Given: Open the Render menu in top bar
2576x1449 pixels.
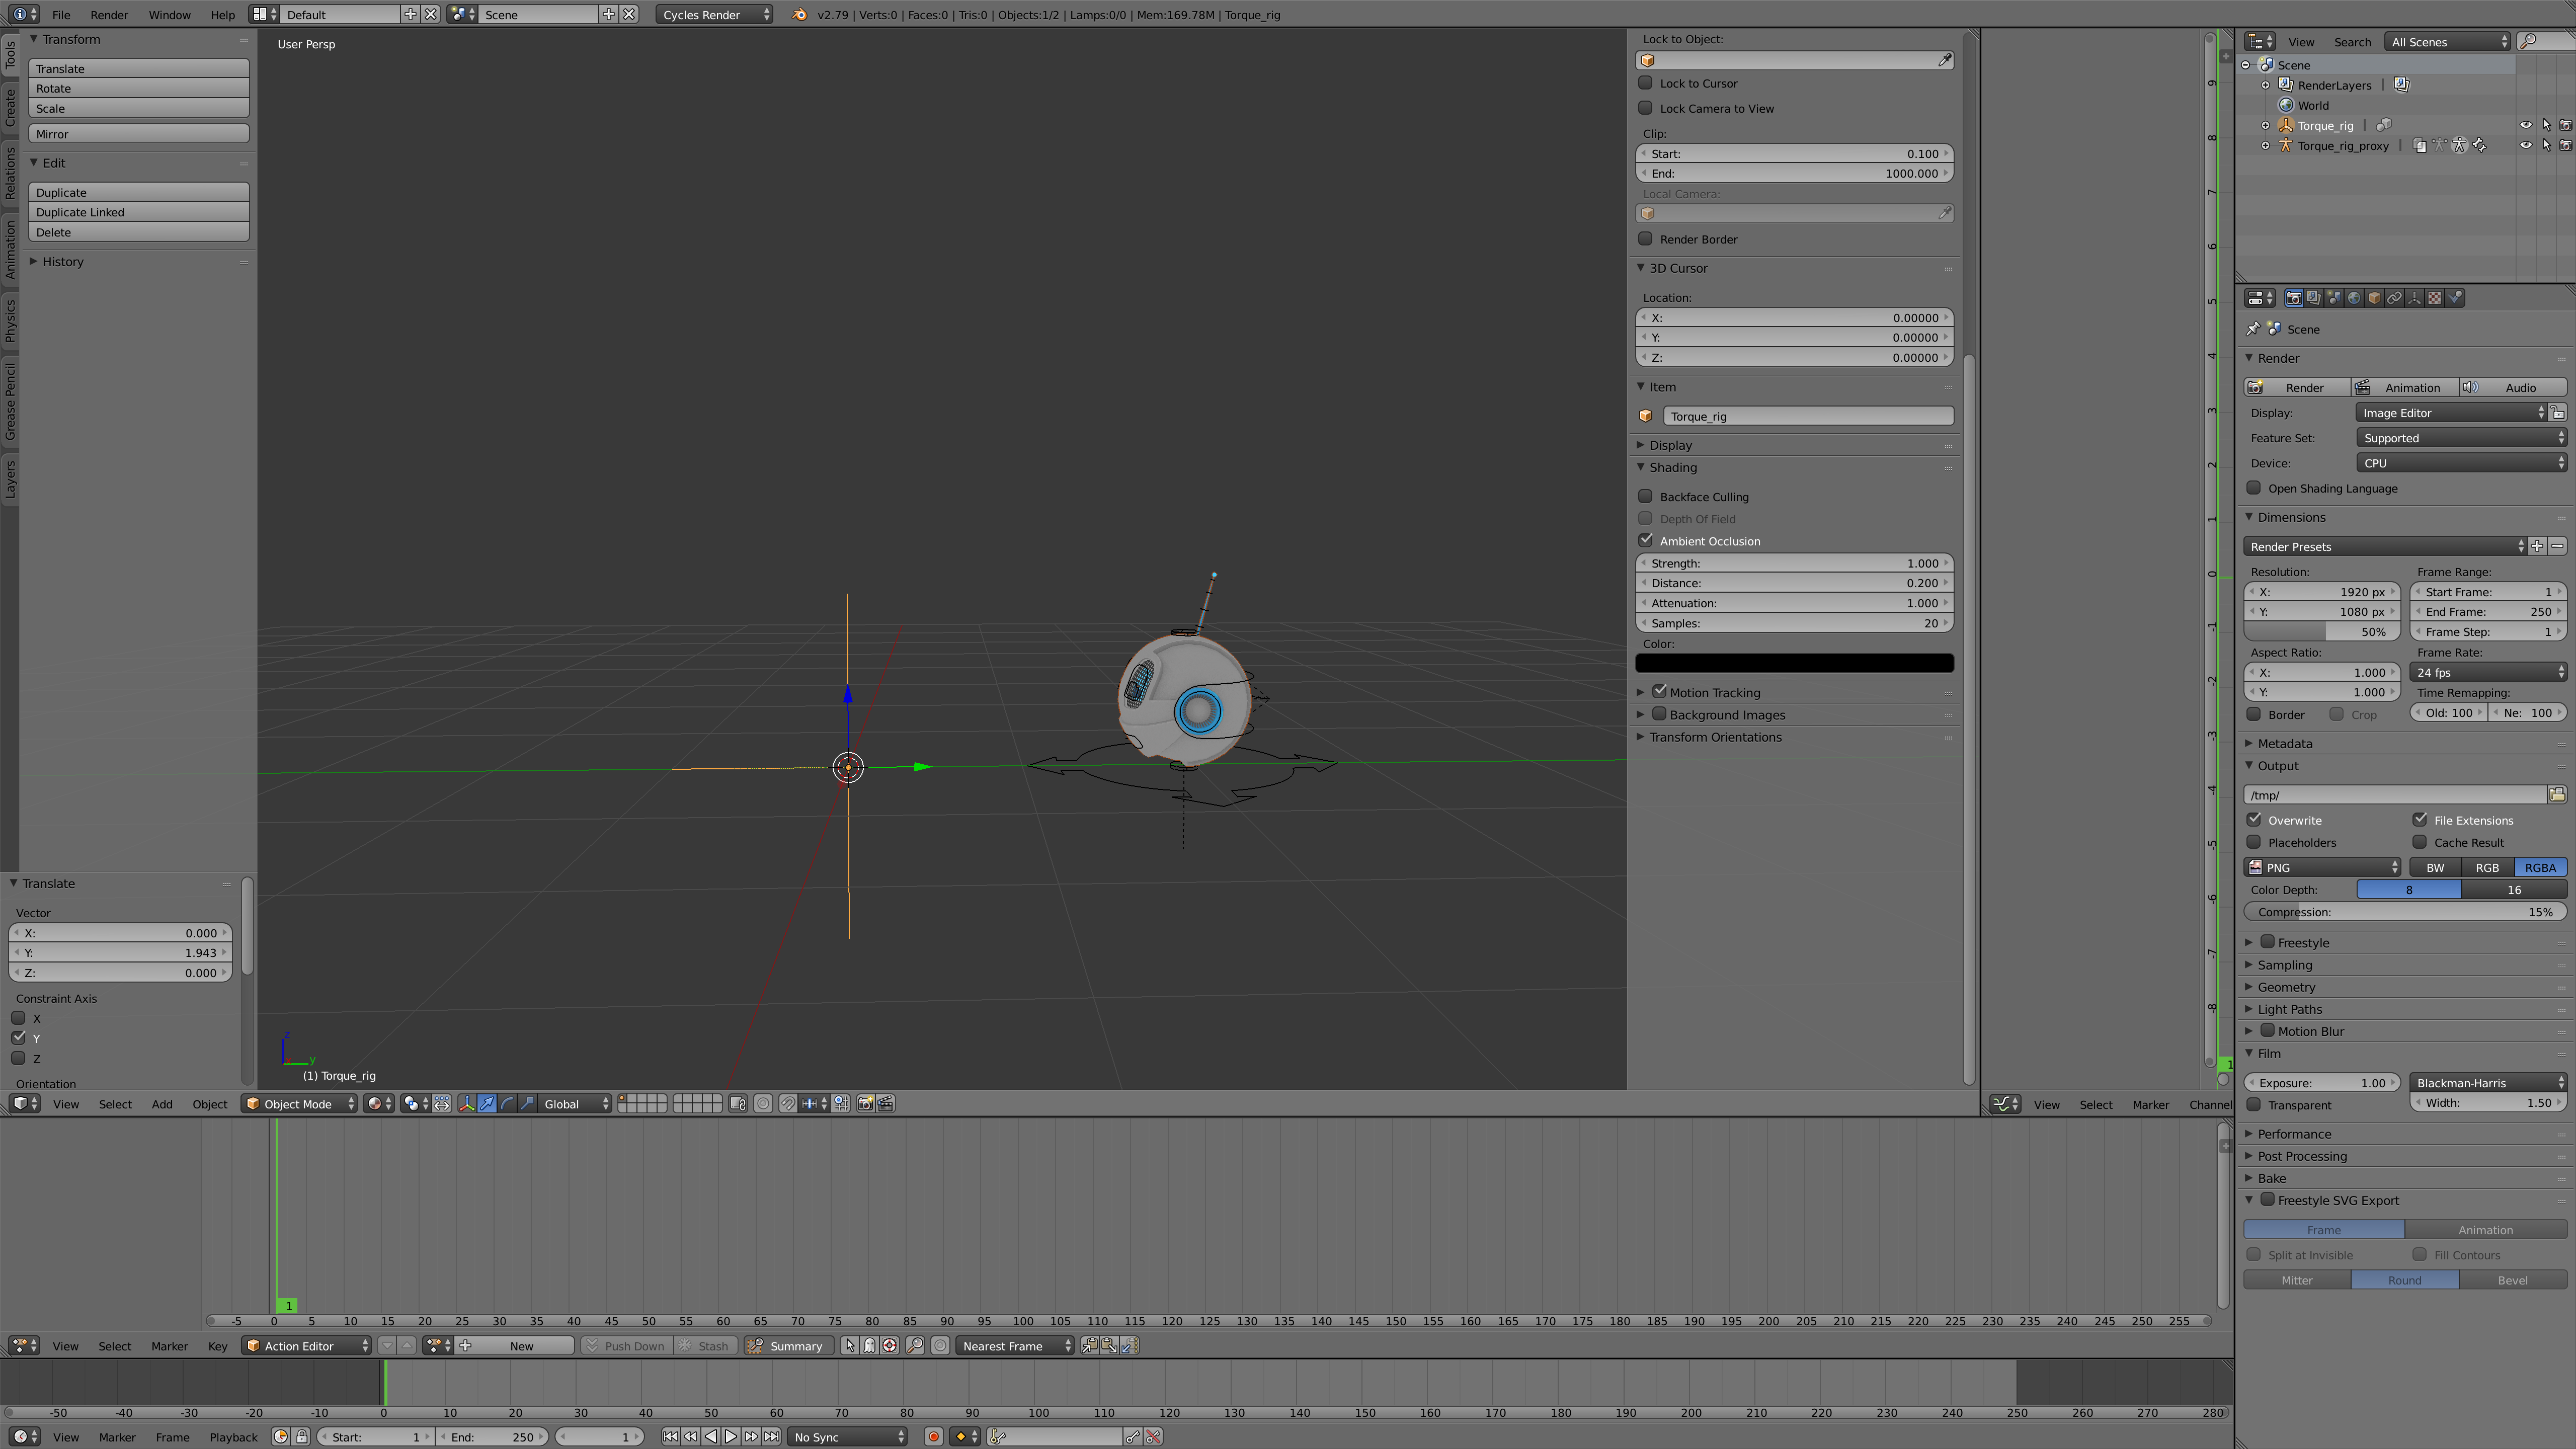Looking at the screenshot, I should click(109, 14).
